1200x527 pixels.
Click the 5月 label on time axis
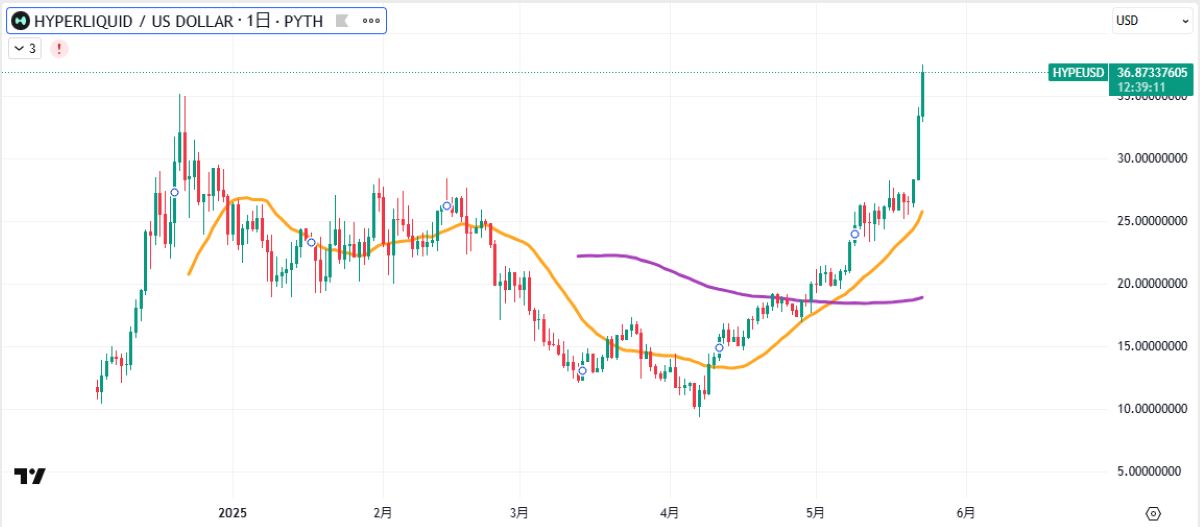click(x=815, y=512)
